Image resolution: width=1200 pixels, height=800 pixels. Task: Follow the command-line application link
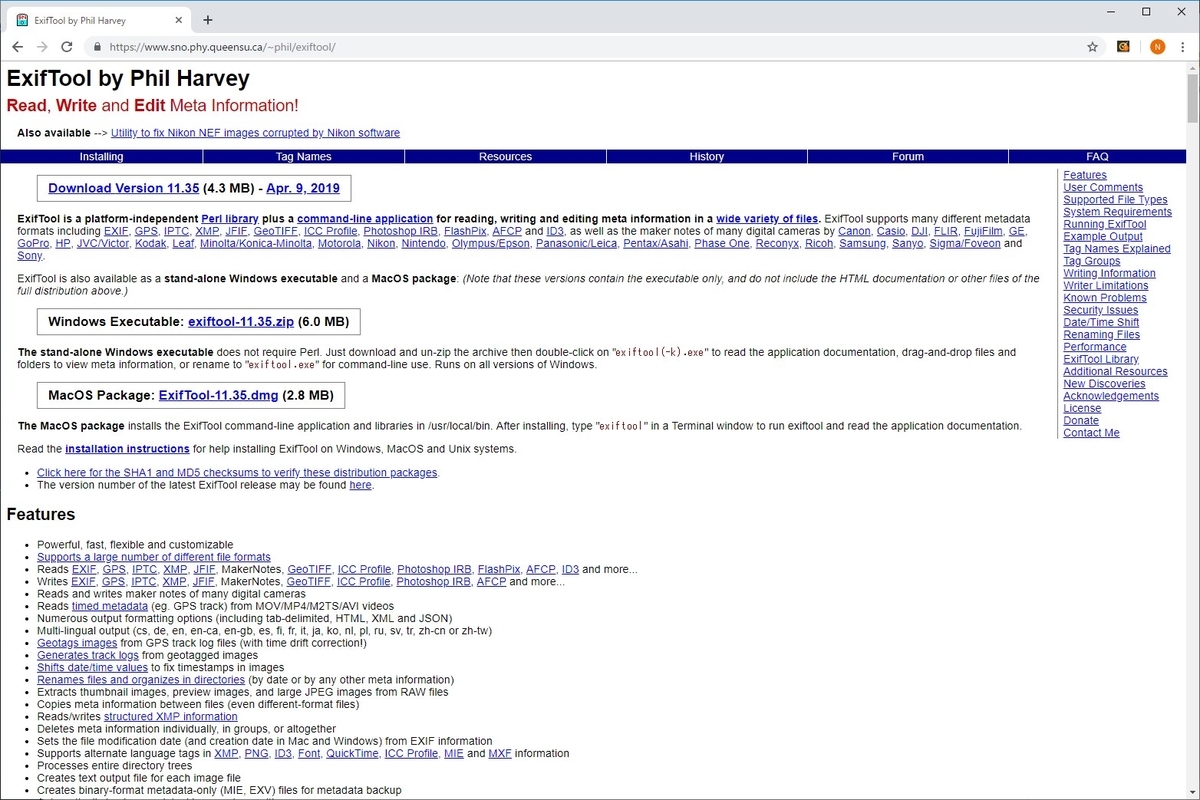365,219
